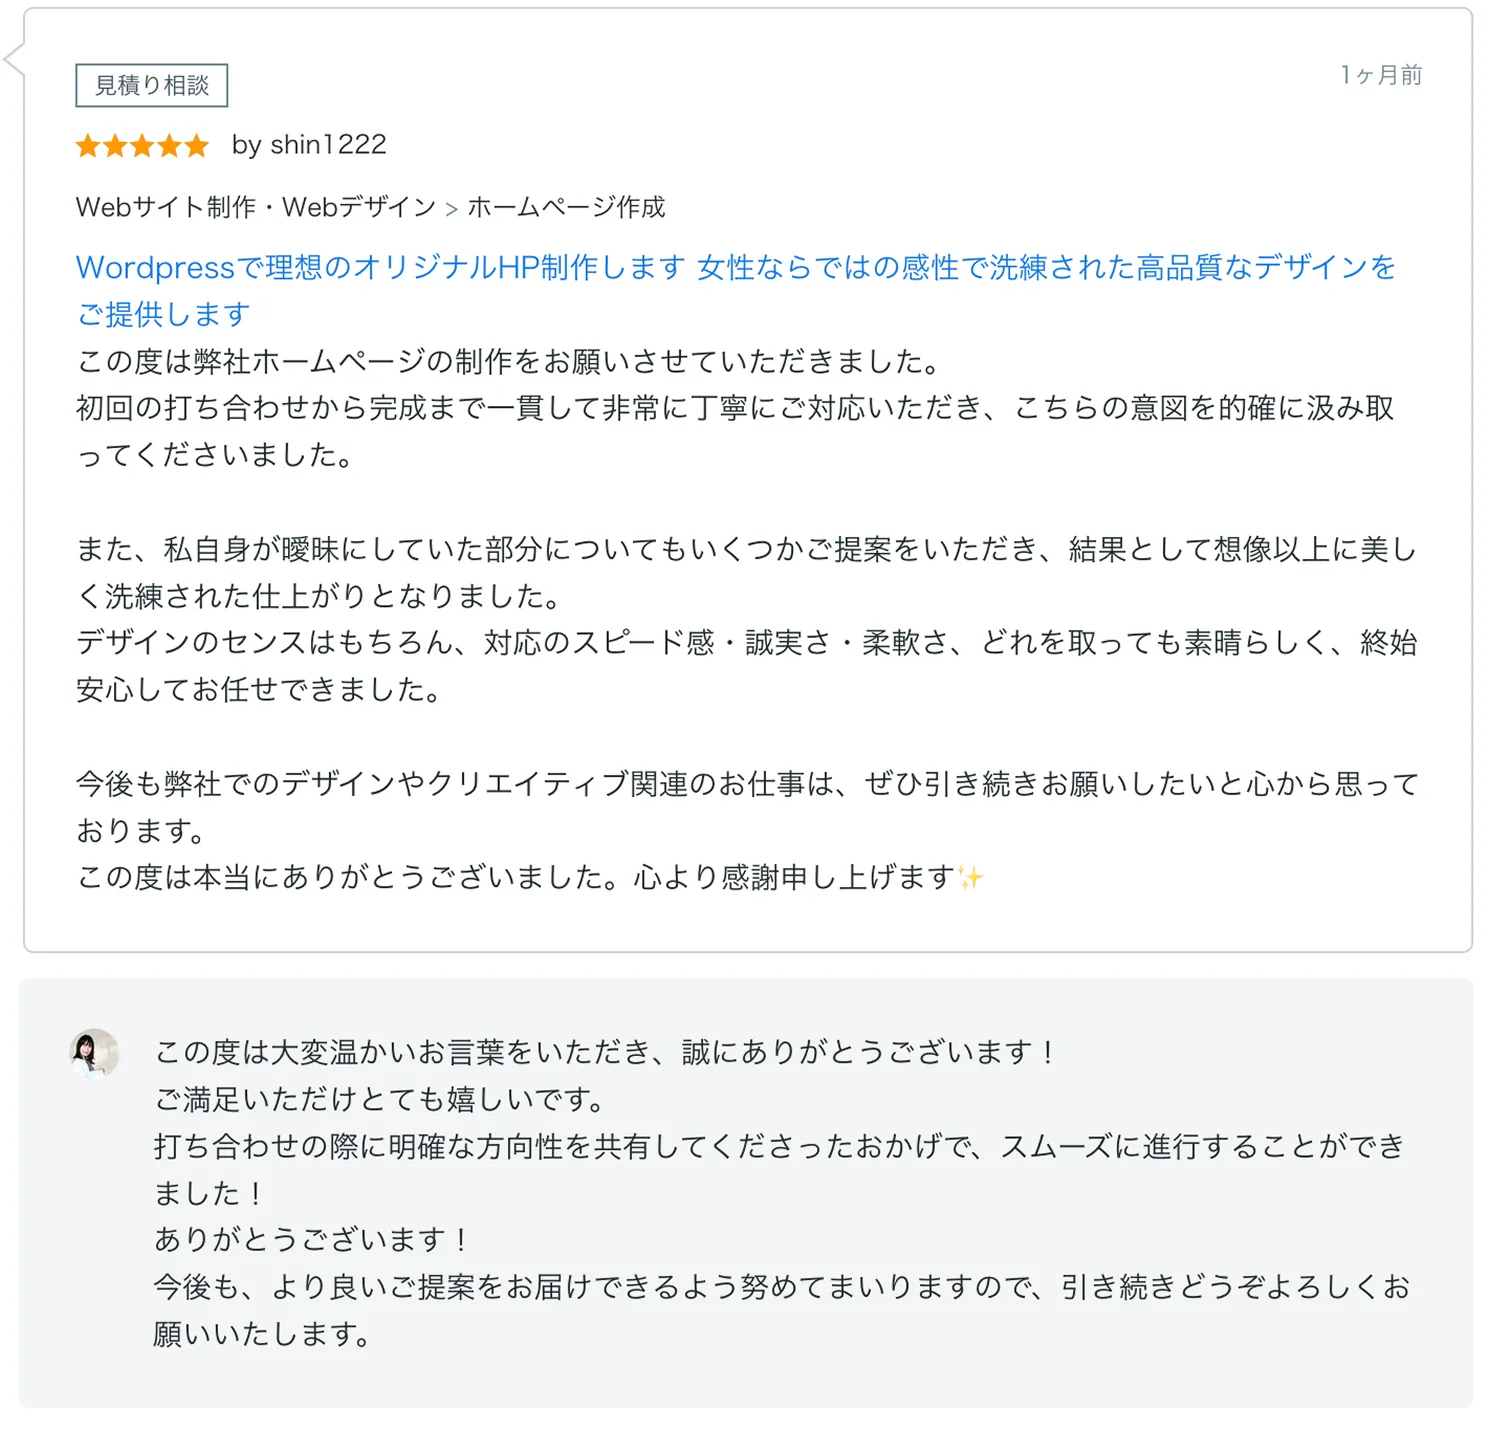Click the seller's profile avatar in the reply
The image size is (1490, 1430).
point(95,1053)
